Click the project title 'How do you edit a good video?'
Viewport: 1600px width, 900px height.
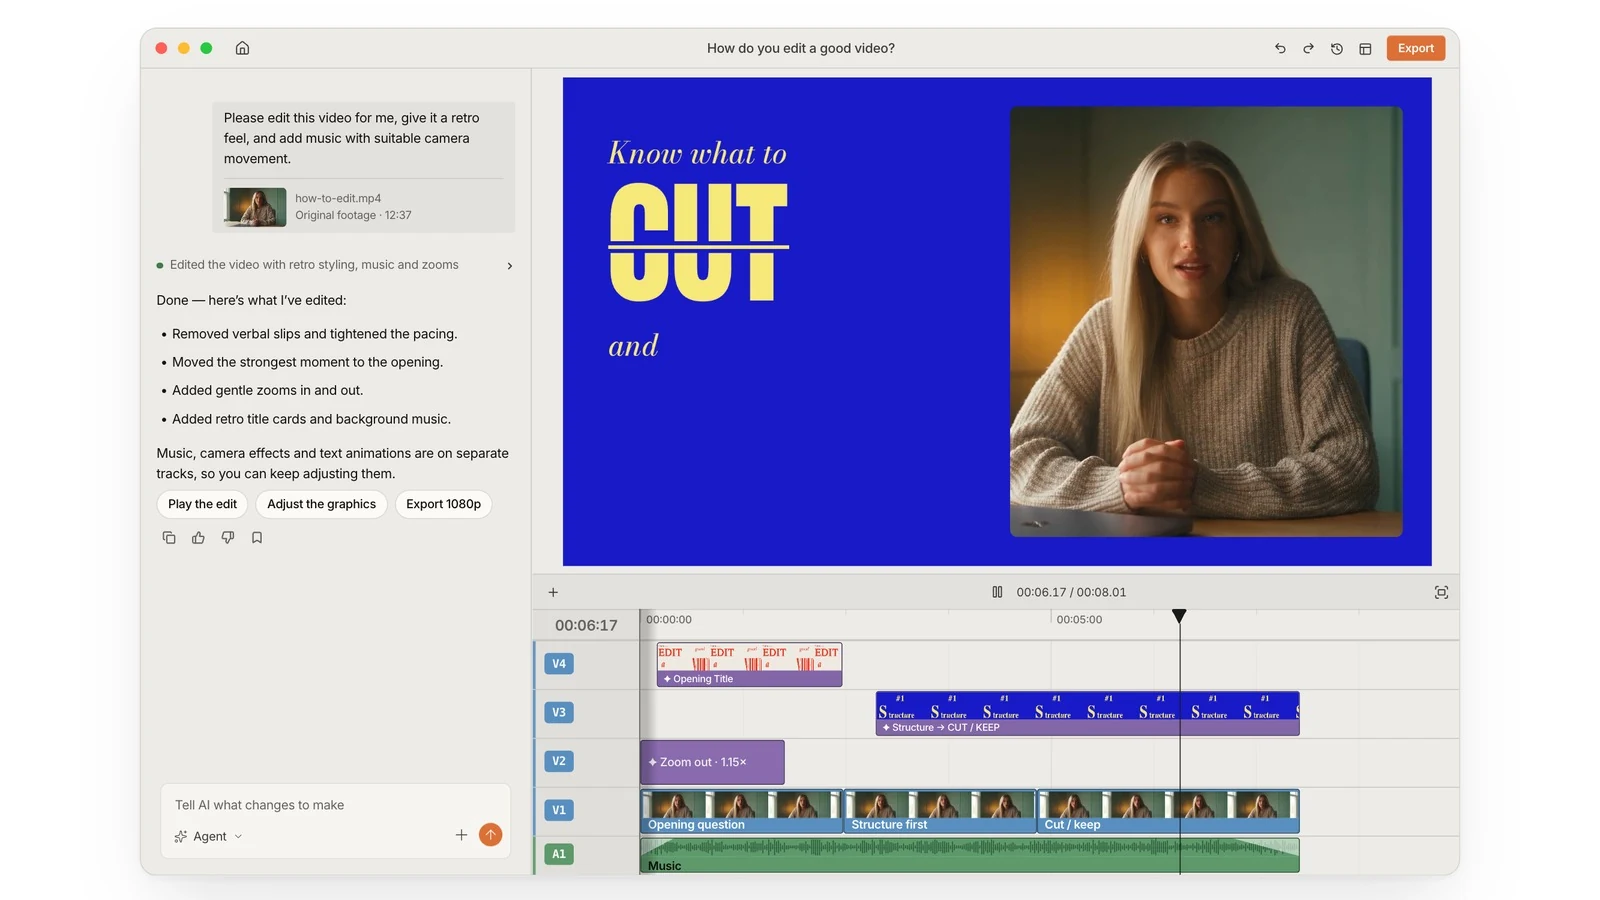800,48
